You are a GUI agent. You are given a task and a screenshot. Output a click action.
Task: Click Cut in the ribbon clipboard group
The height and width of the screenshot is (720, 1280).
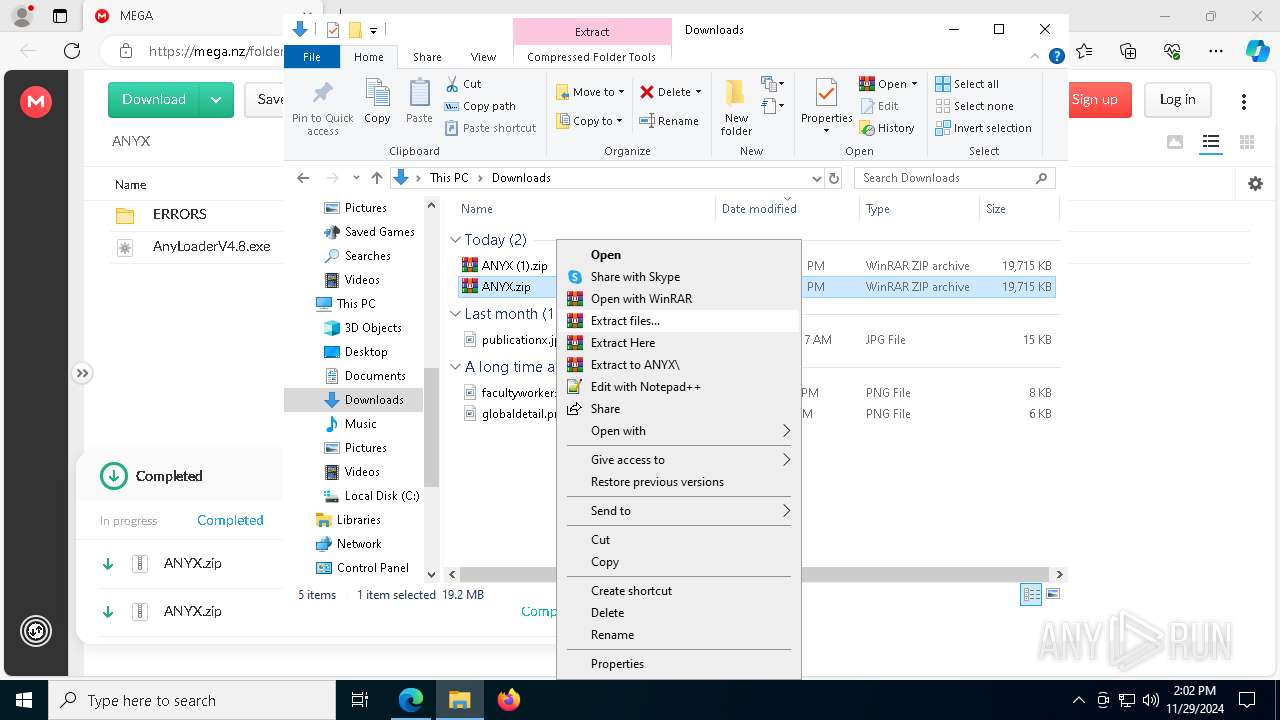[463, 84]
